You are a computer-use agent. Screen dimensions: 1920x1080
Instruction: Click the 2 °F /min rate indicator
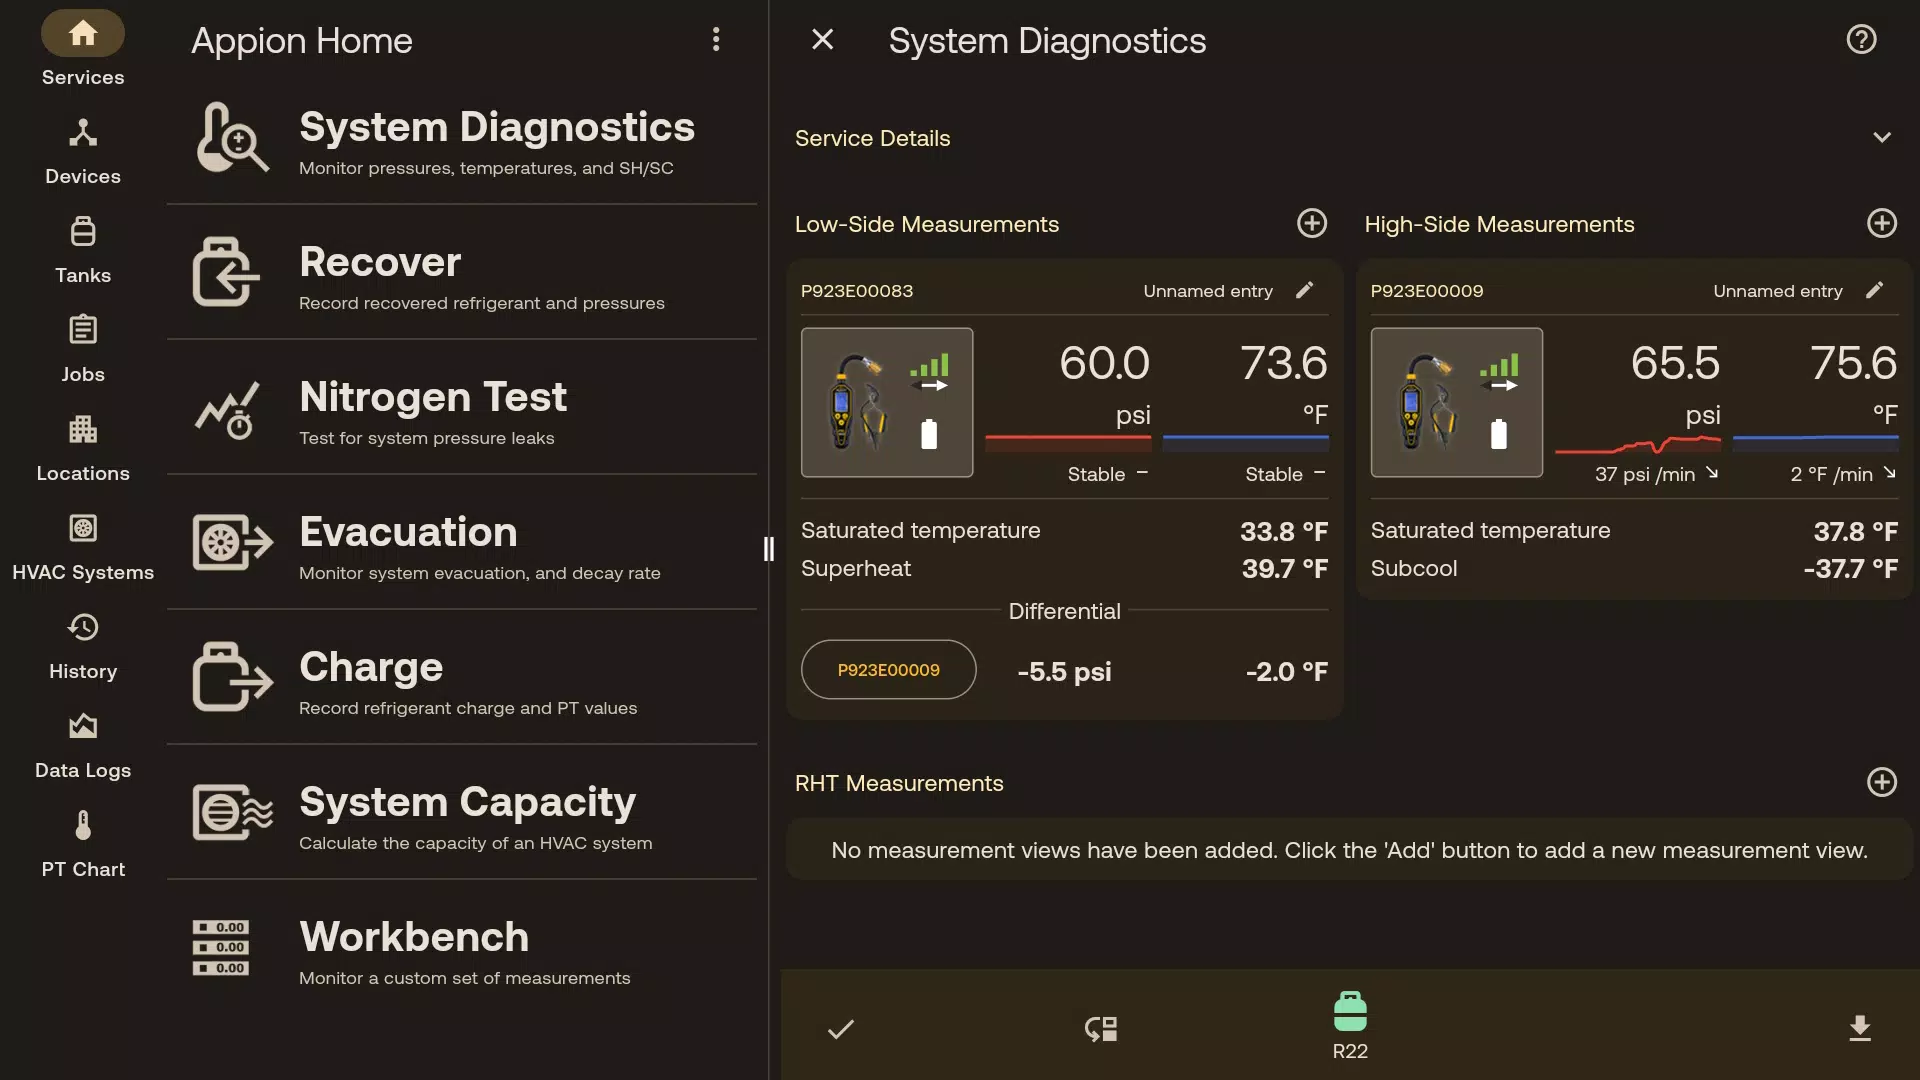click(x=1843, y=474)
